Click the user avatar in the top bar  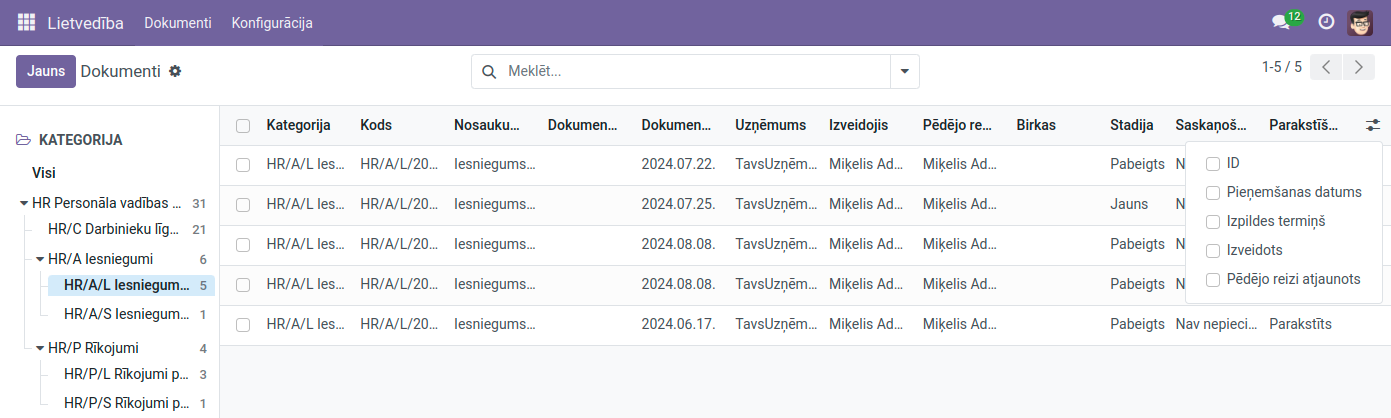(x=1359, y=22)
